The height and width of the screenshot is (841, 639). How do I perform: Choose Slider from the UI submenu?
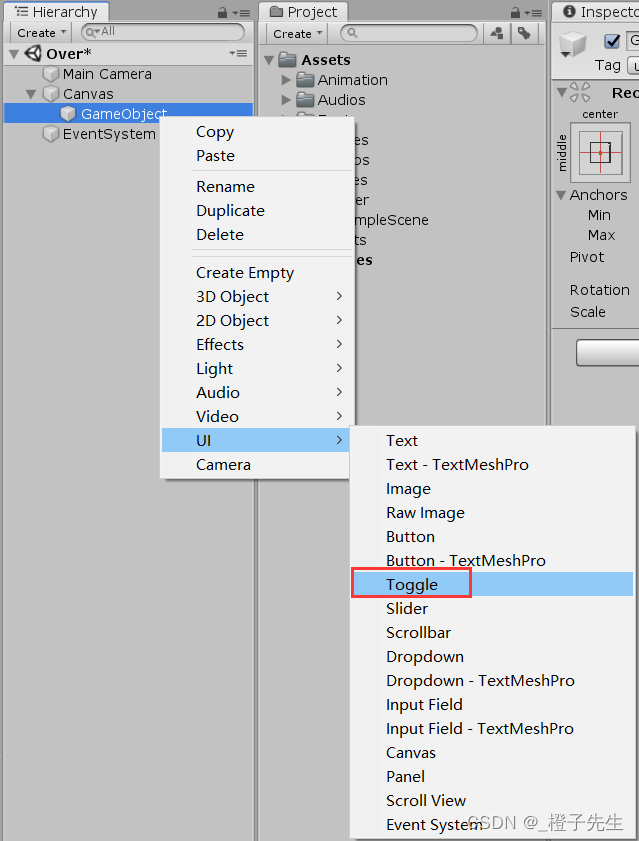(492, 608)
